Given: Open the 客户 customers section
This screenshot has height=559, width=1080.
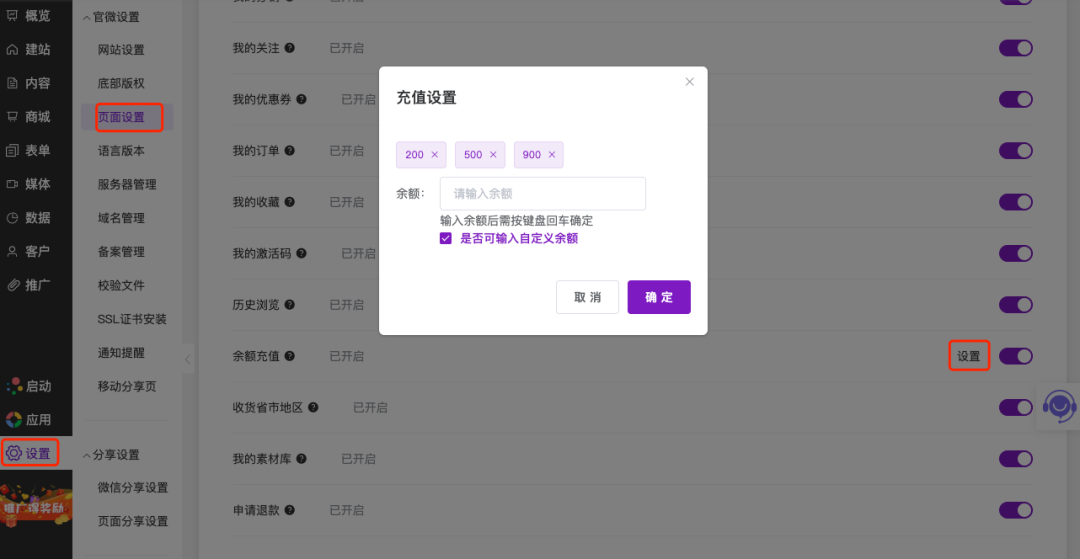Looking at the screenshot, I should [x=28, y=251].
